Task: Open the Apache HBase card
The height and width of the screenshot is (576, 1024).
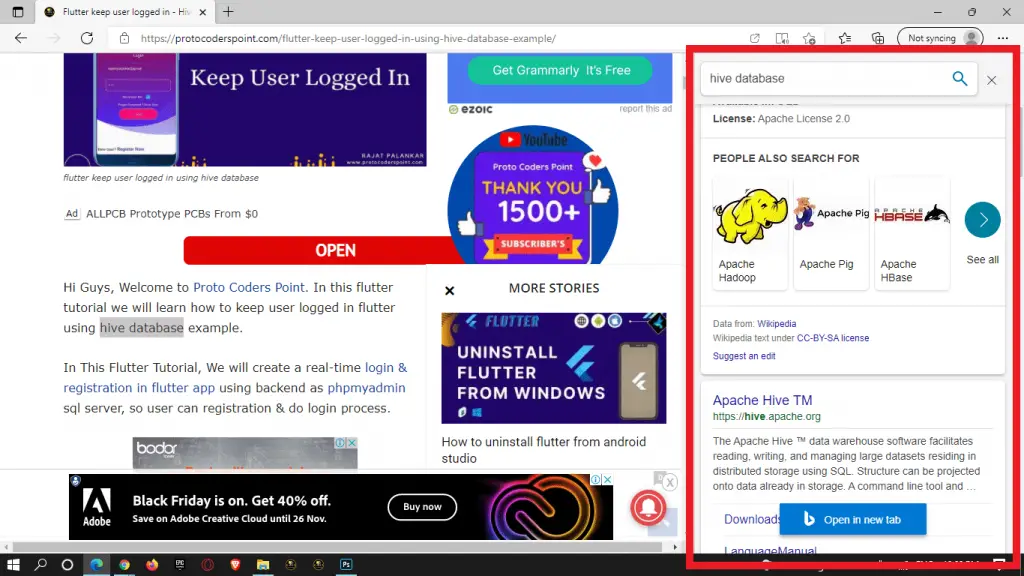Action: tap(912, 233)
